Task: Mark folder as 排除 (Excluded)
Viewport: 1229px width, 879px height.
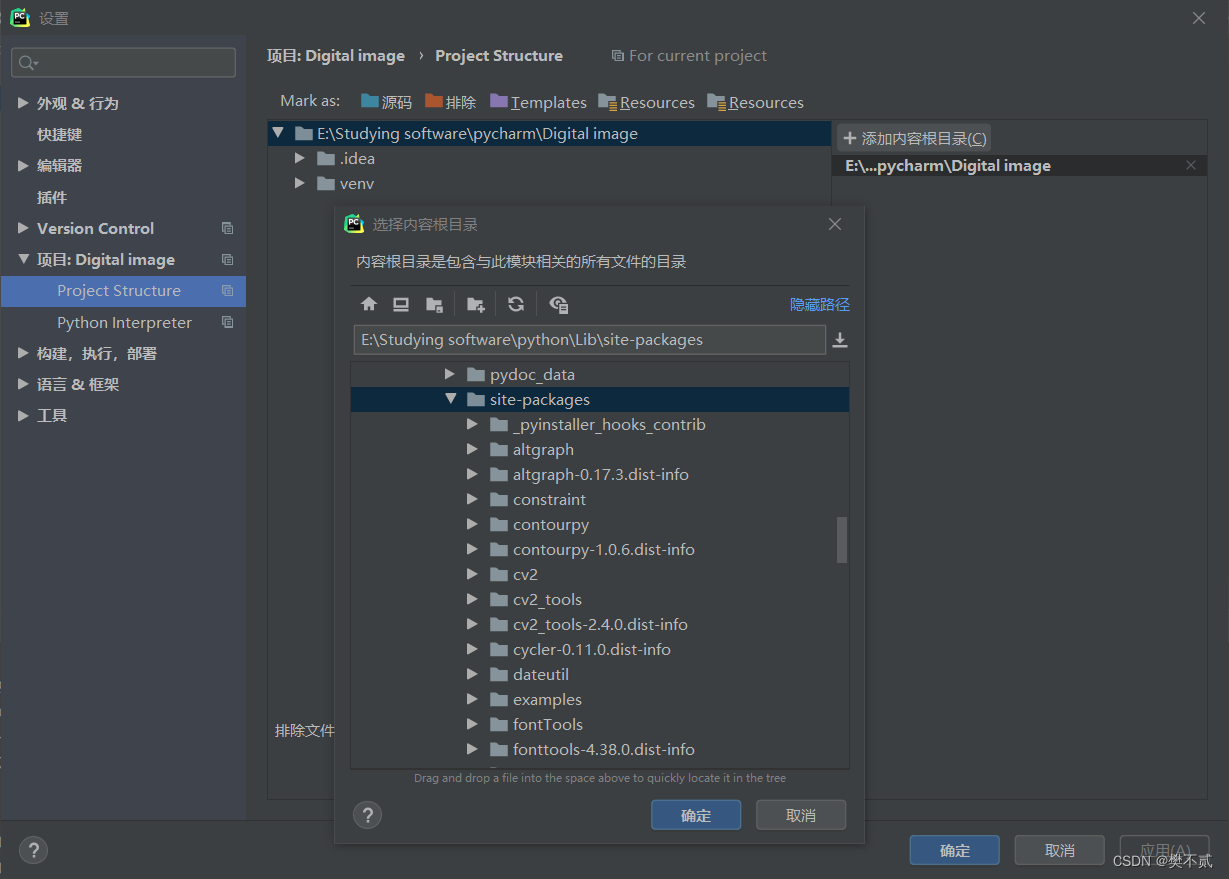Action: [x=450, y=102]
